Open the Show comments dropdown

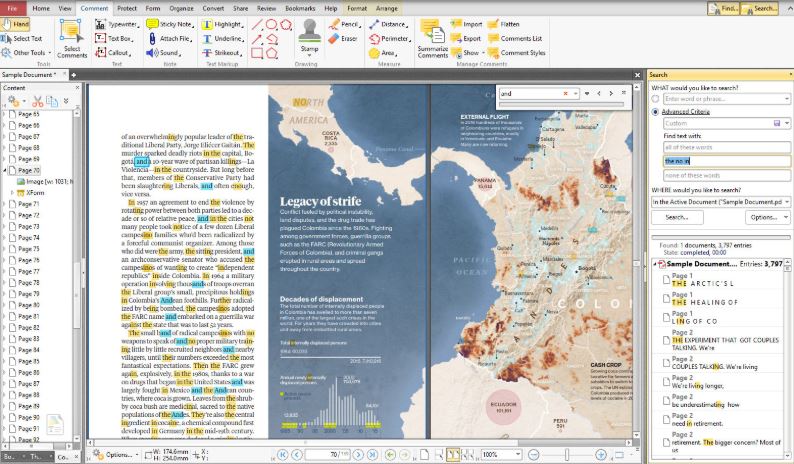(x=483, y=53)
